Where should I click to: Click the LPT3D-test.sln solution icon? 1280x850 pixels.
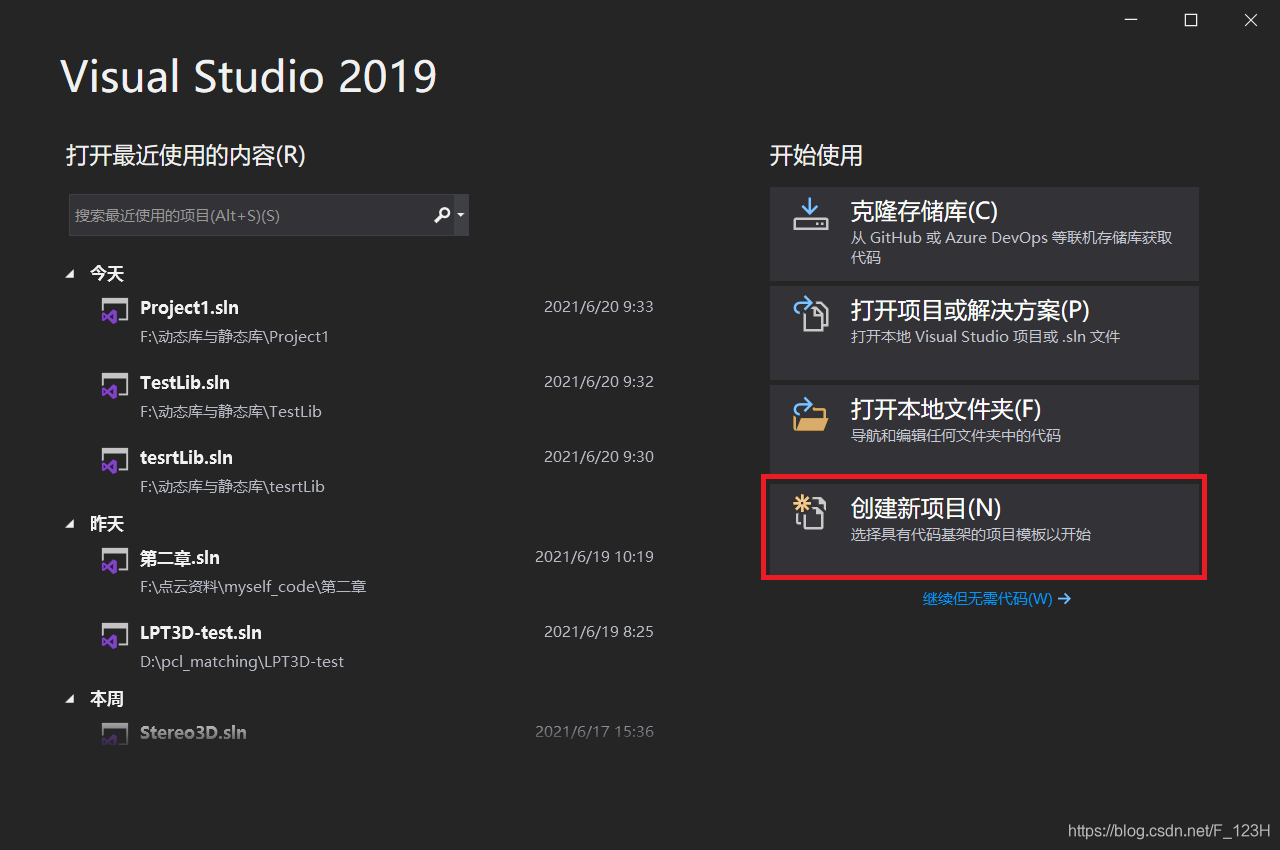coord(114,634)
